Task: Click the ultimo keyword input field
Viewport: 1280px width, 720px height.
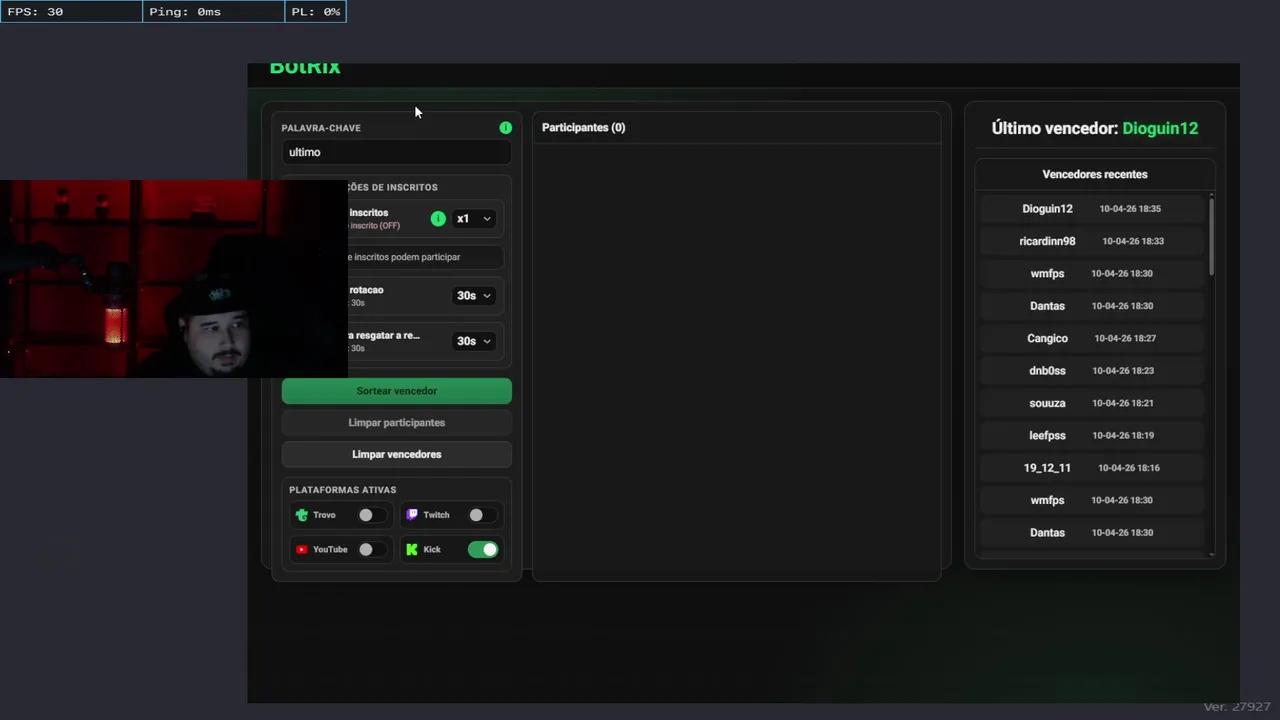Action: [x=396, y=152]
